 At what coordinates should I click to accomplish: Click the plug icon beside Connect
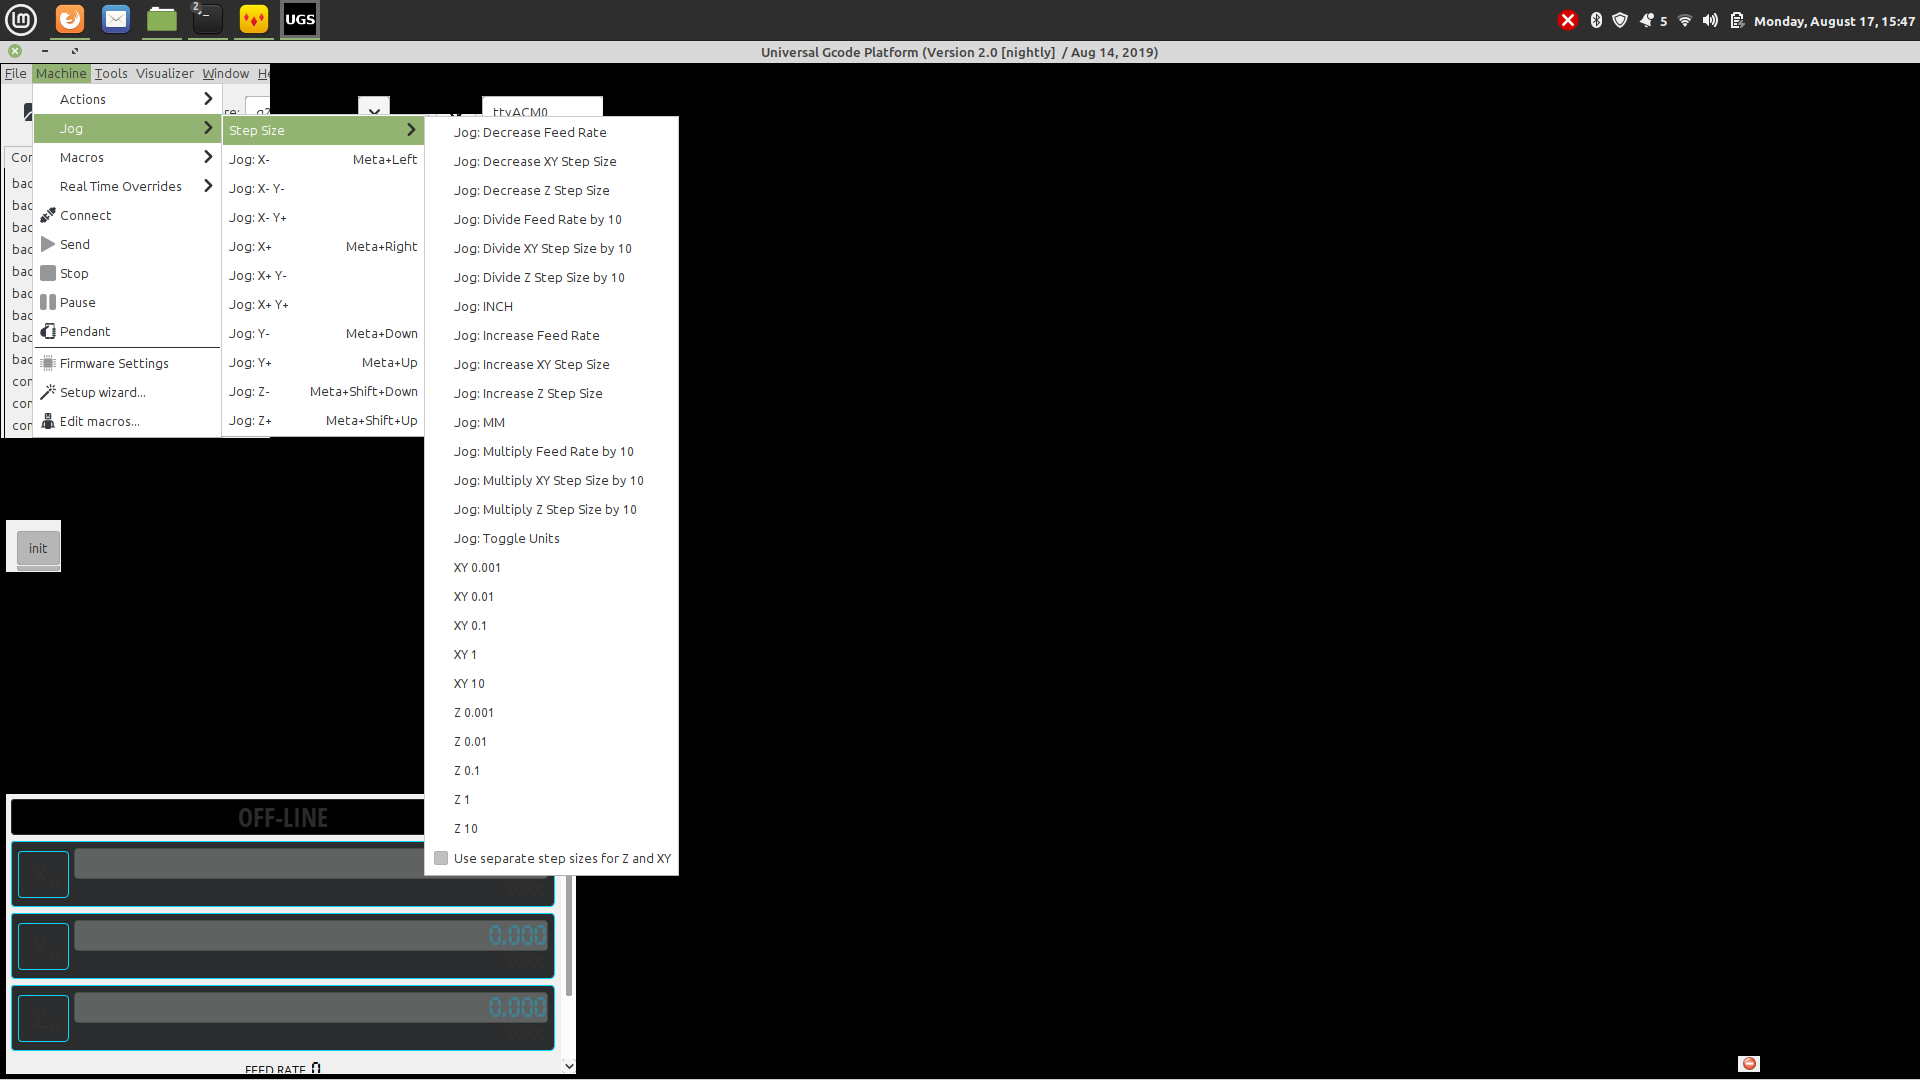(48, 215)
